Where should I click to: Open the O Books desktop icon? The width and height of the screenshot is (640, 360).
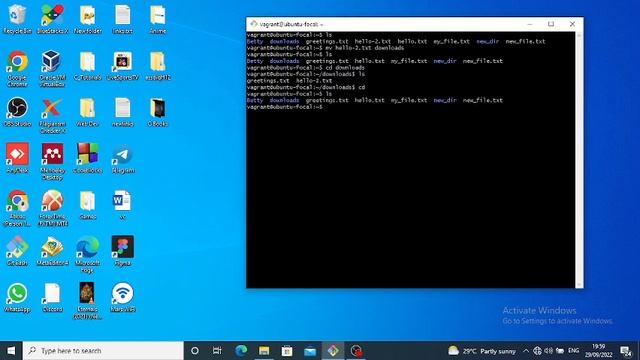158,111
